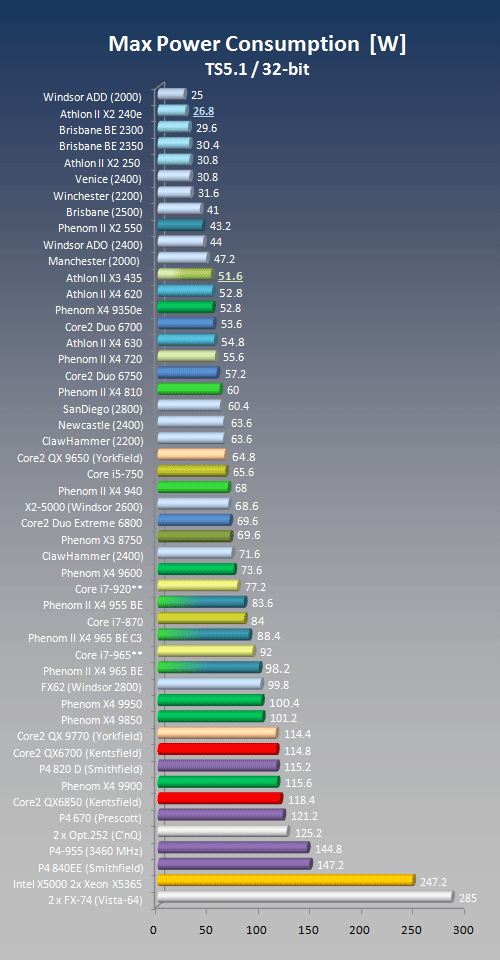
Task: Select the Athlon II X3 435 bar
Action: pyautogui.click(x=185, y=274)
